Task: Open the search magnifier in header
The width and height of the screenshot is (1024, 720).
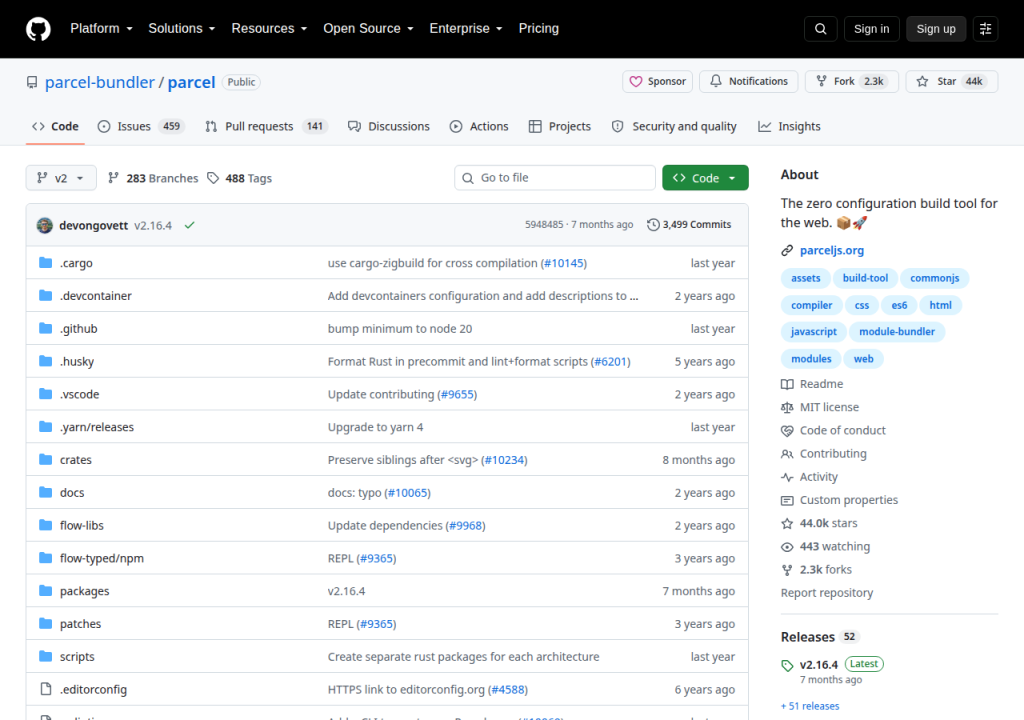Action: point(820,29)
